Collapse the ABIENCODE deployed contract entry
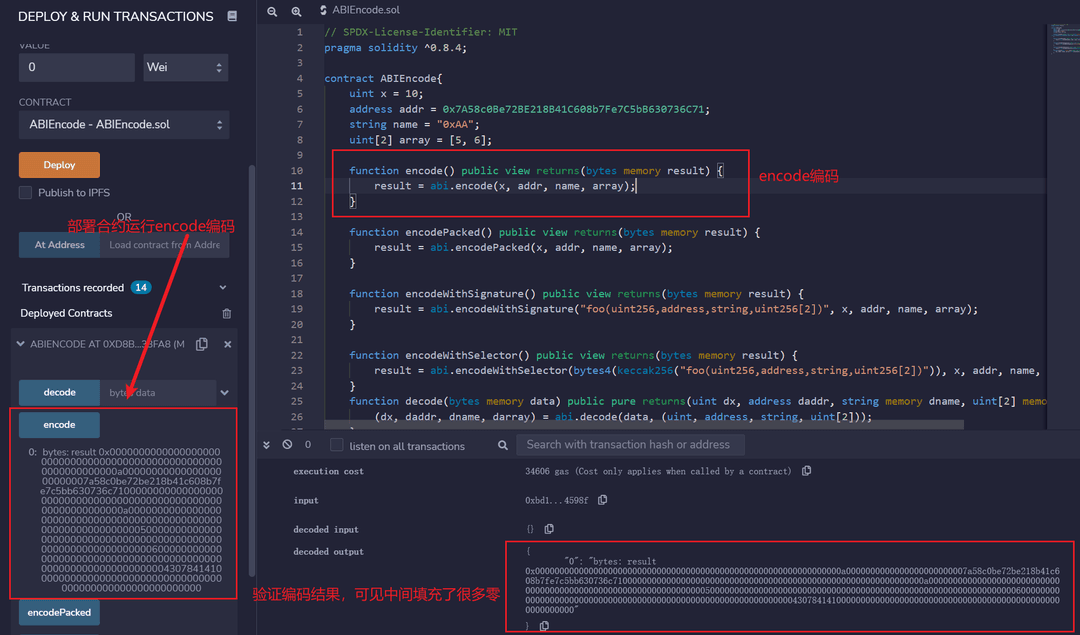This screenshot has height=635, width=1080. tap(21, 344)
